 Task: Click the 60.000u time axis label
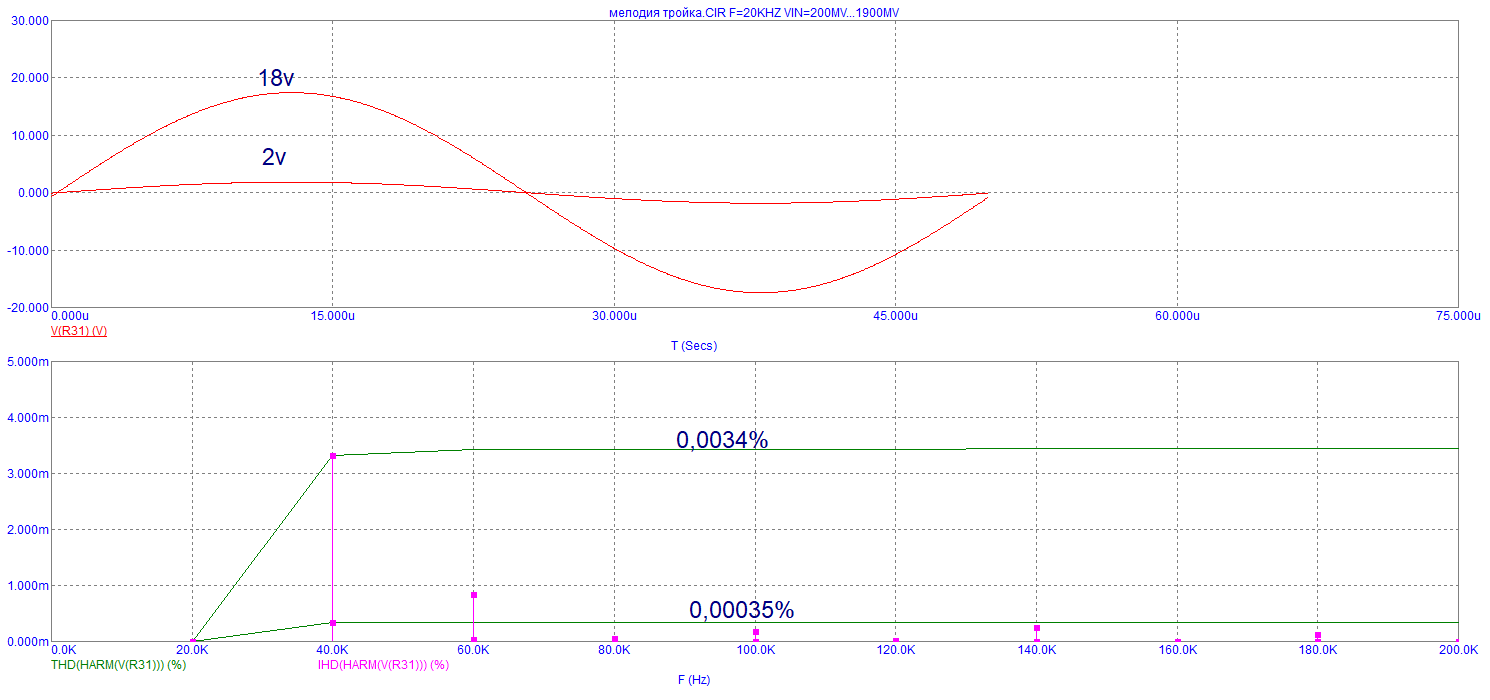pyautogui.click(x=1177, y=316)
